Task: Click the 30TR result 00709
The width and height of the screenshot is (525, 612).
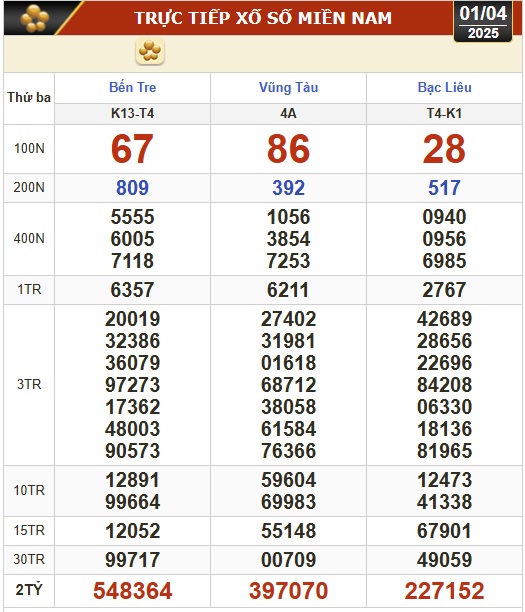Action: coord(288,560)
